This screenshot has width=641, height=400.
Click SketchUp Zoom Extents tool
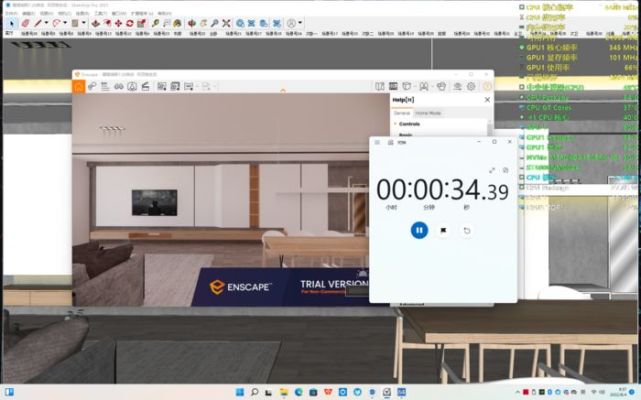pyautogui.click(x=226, y=23)
